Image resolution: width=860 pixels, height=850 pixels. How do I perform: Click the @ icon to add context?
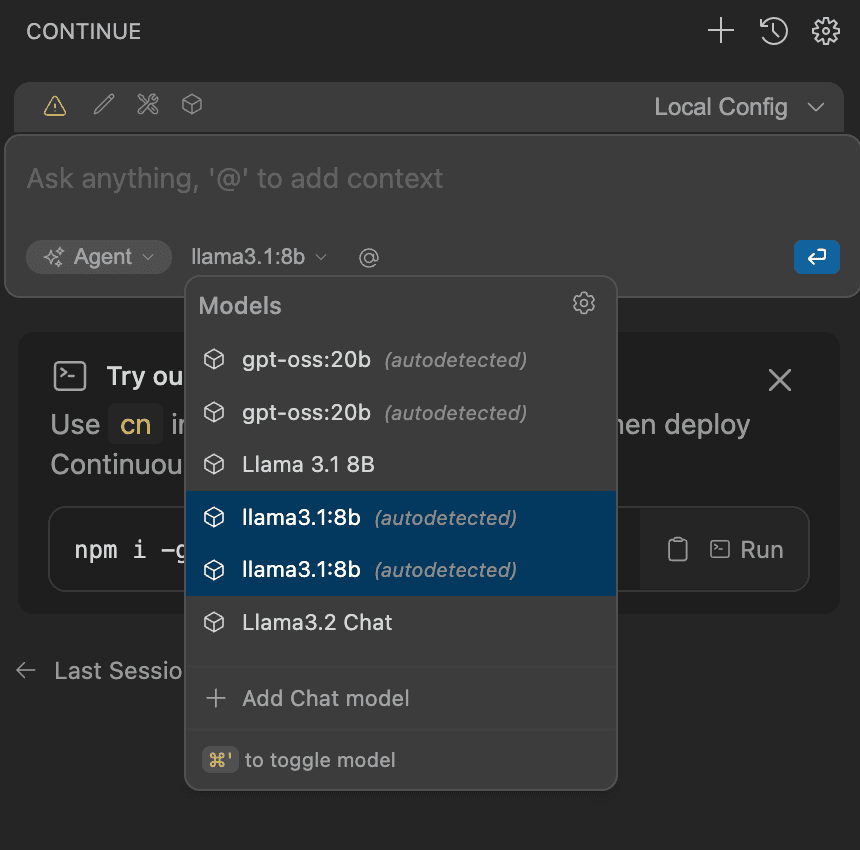368,257
